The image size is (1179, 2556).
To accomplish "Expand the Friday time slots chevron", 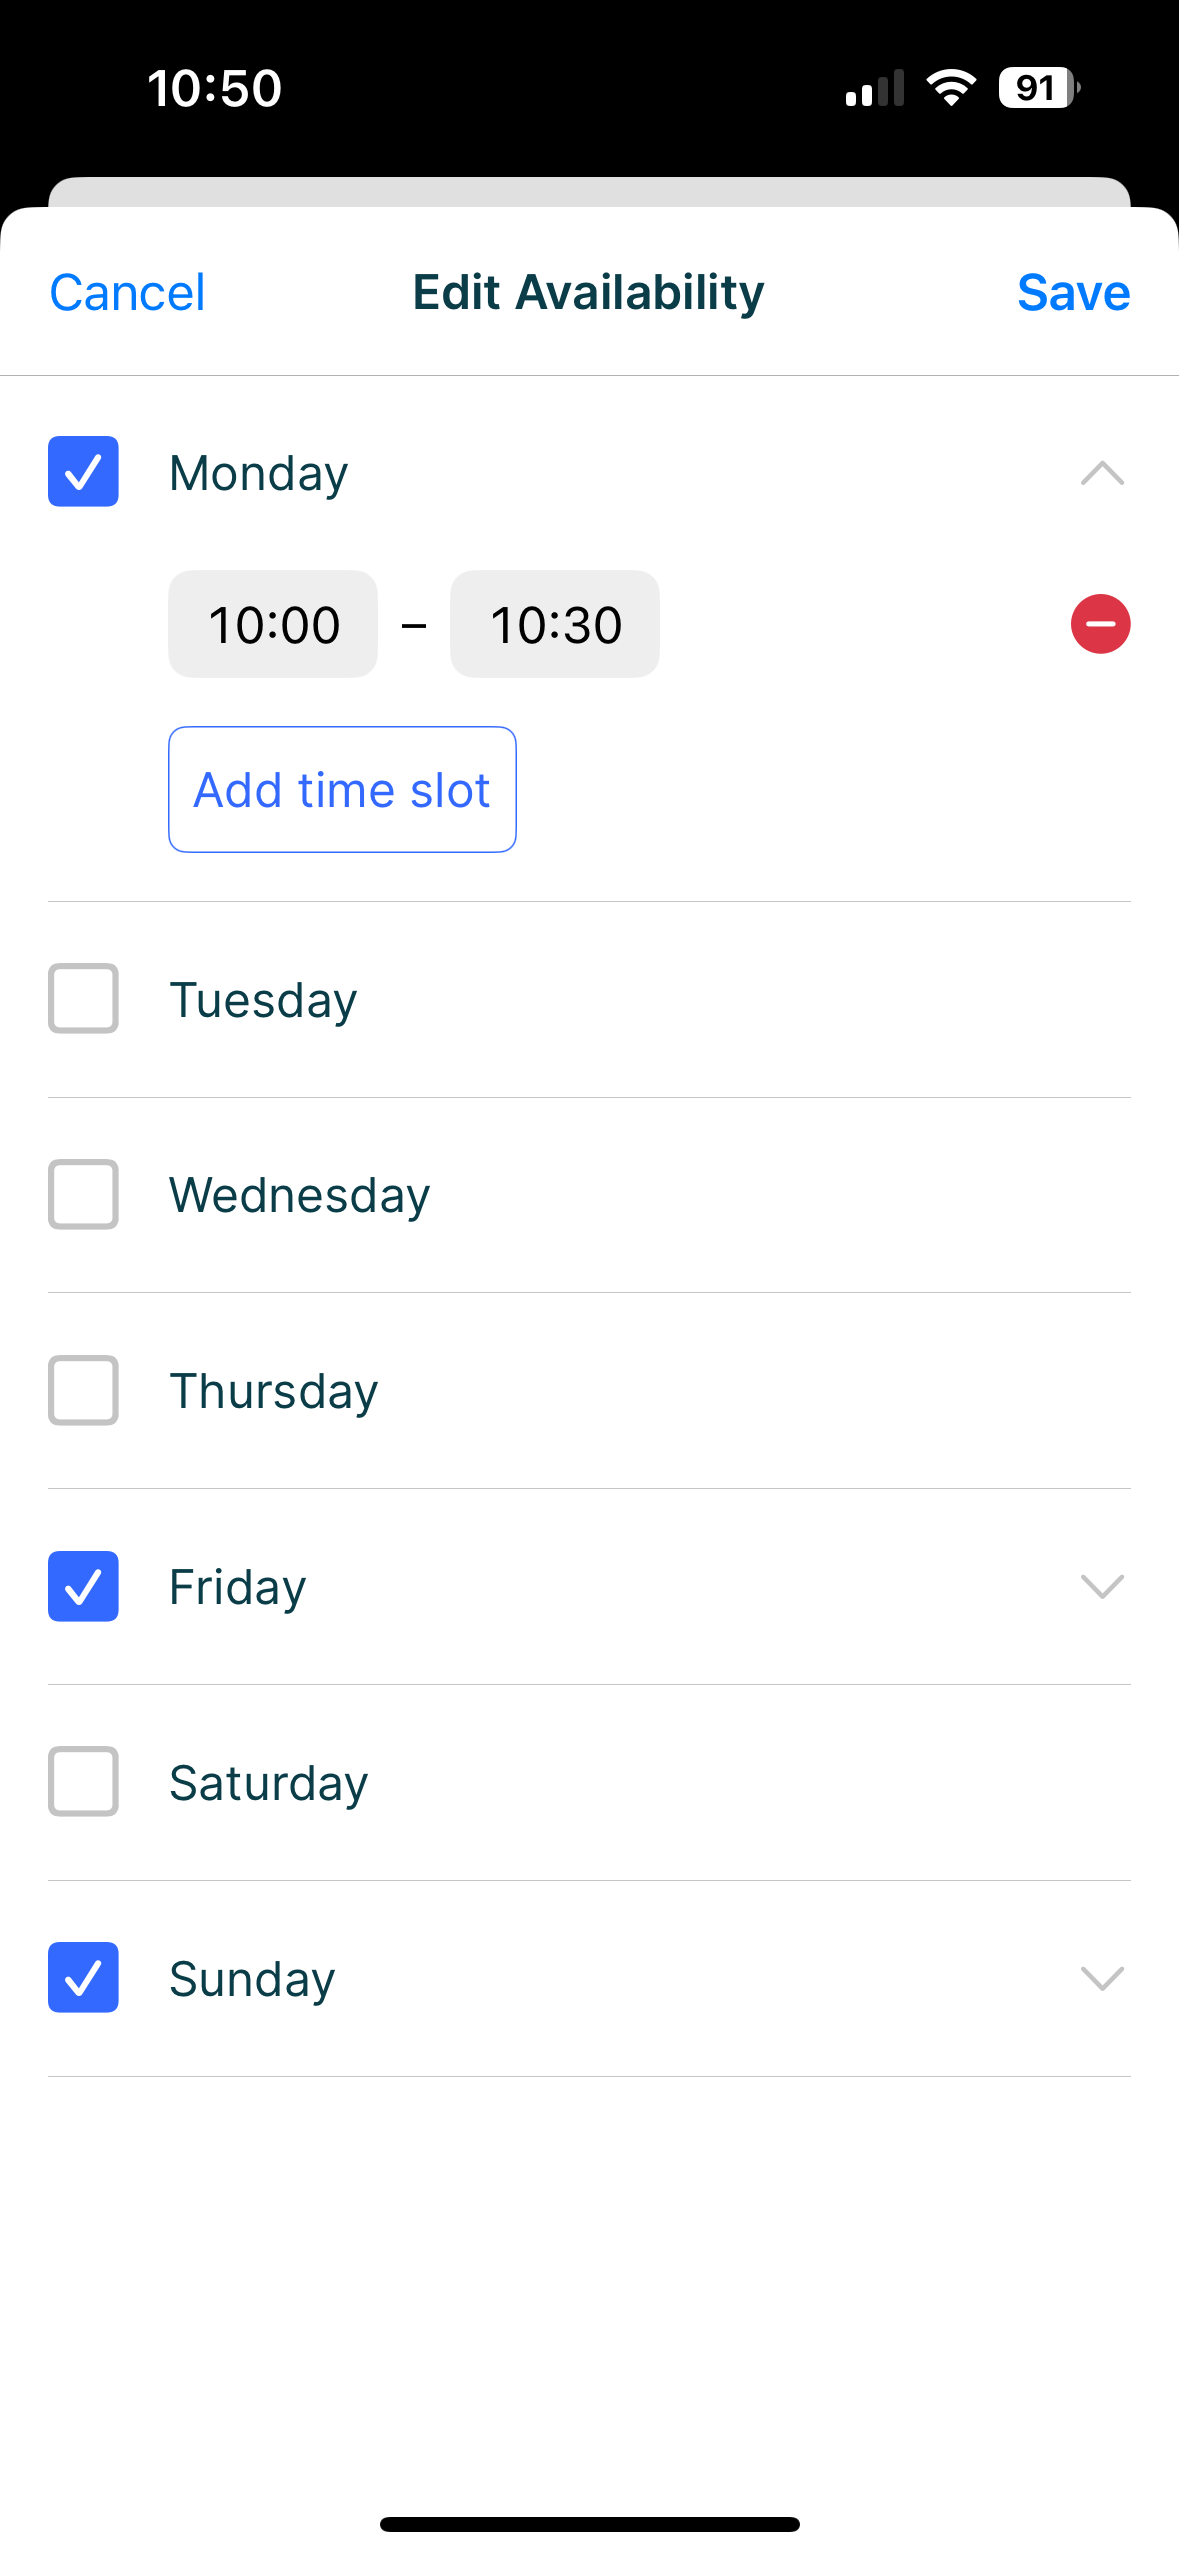I will pos(1102,1586).
